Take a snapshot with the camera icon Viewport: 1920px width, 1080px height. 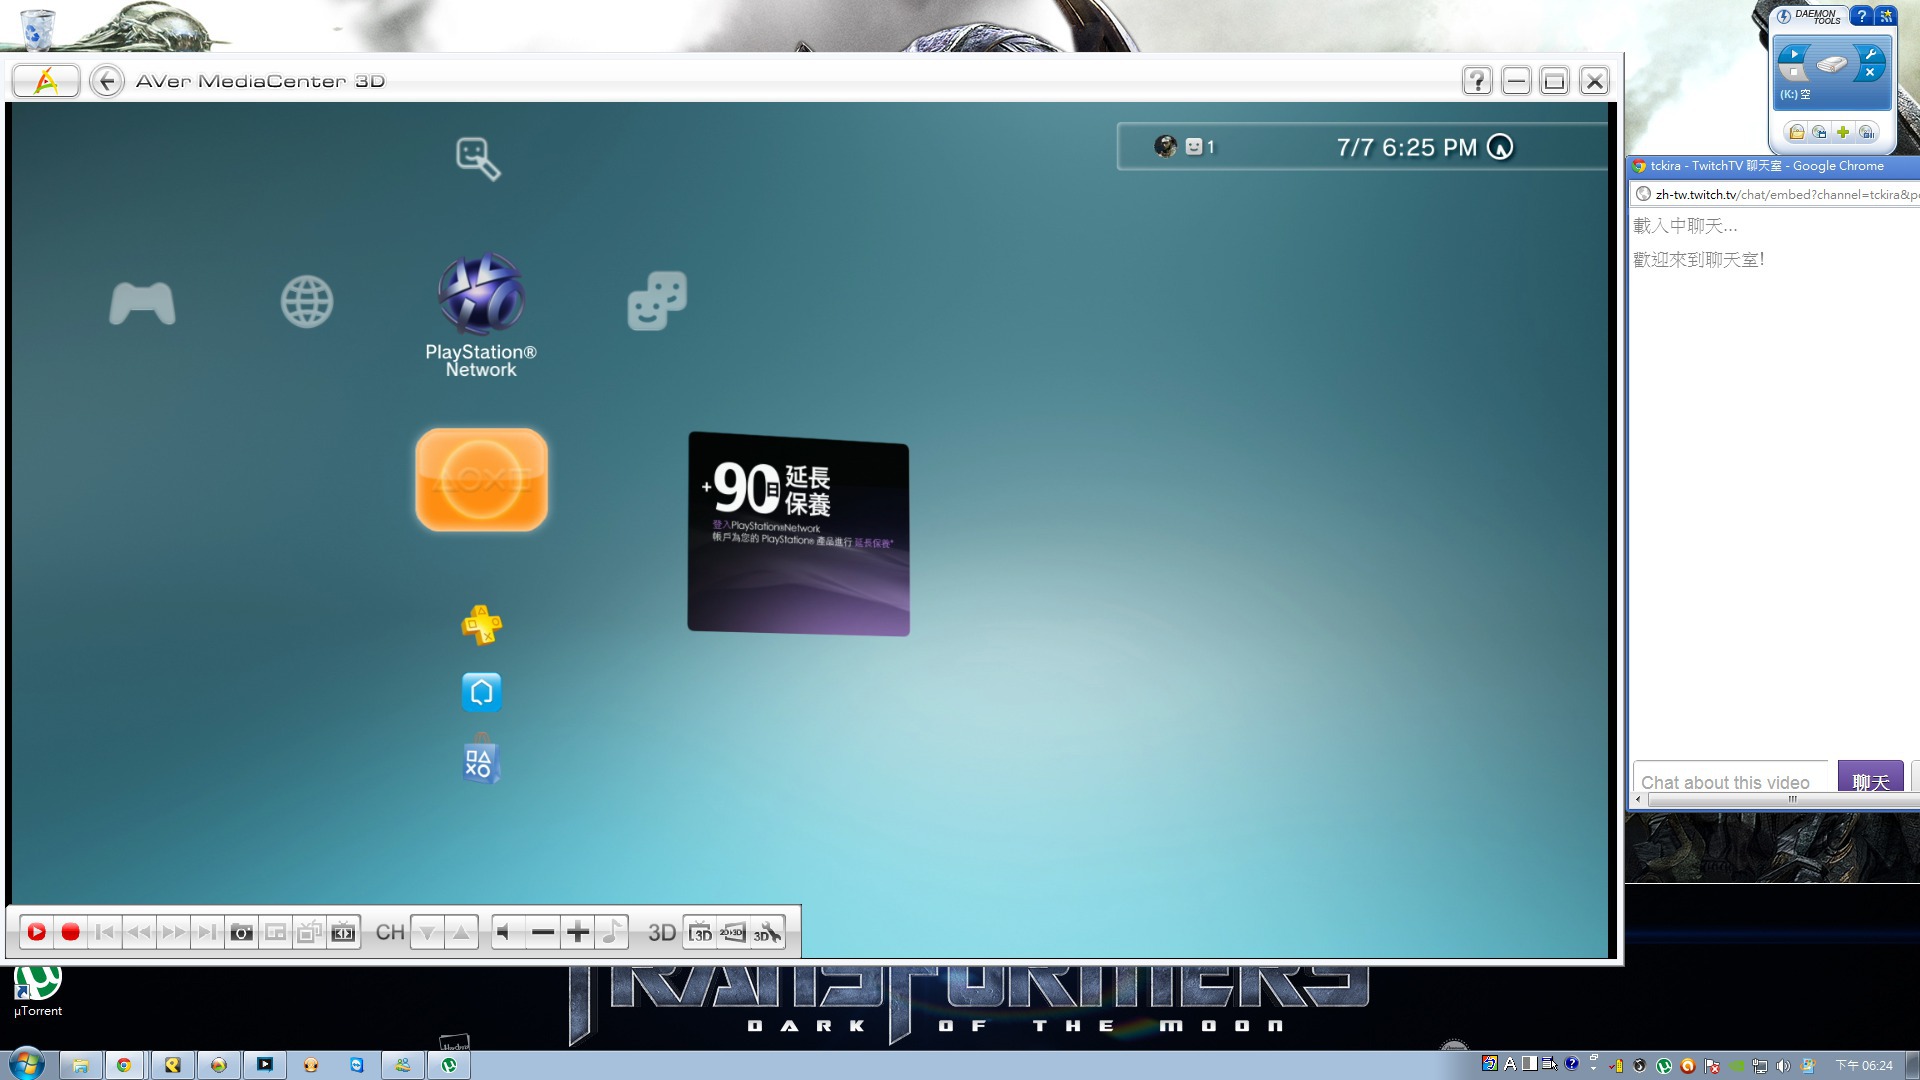pos(241,932)
